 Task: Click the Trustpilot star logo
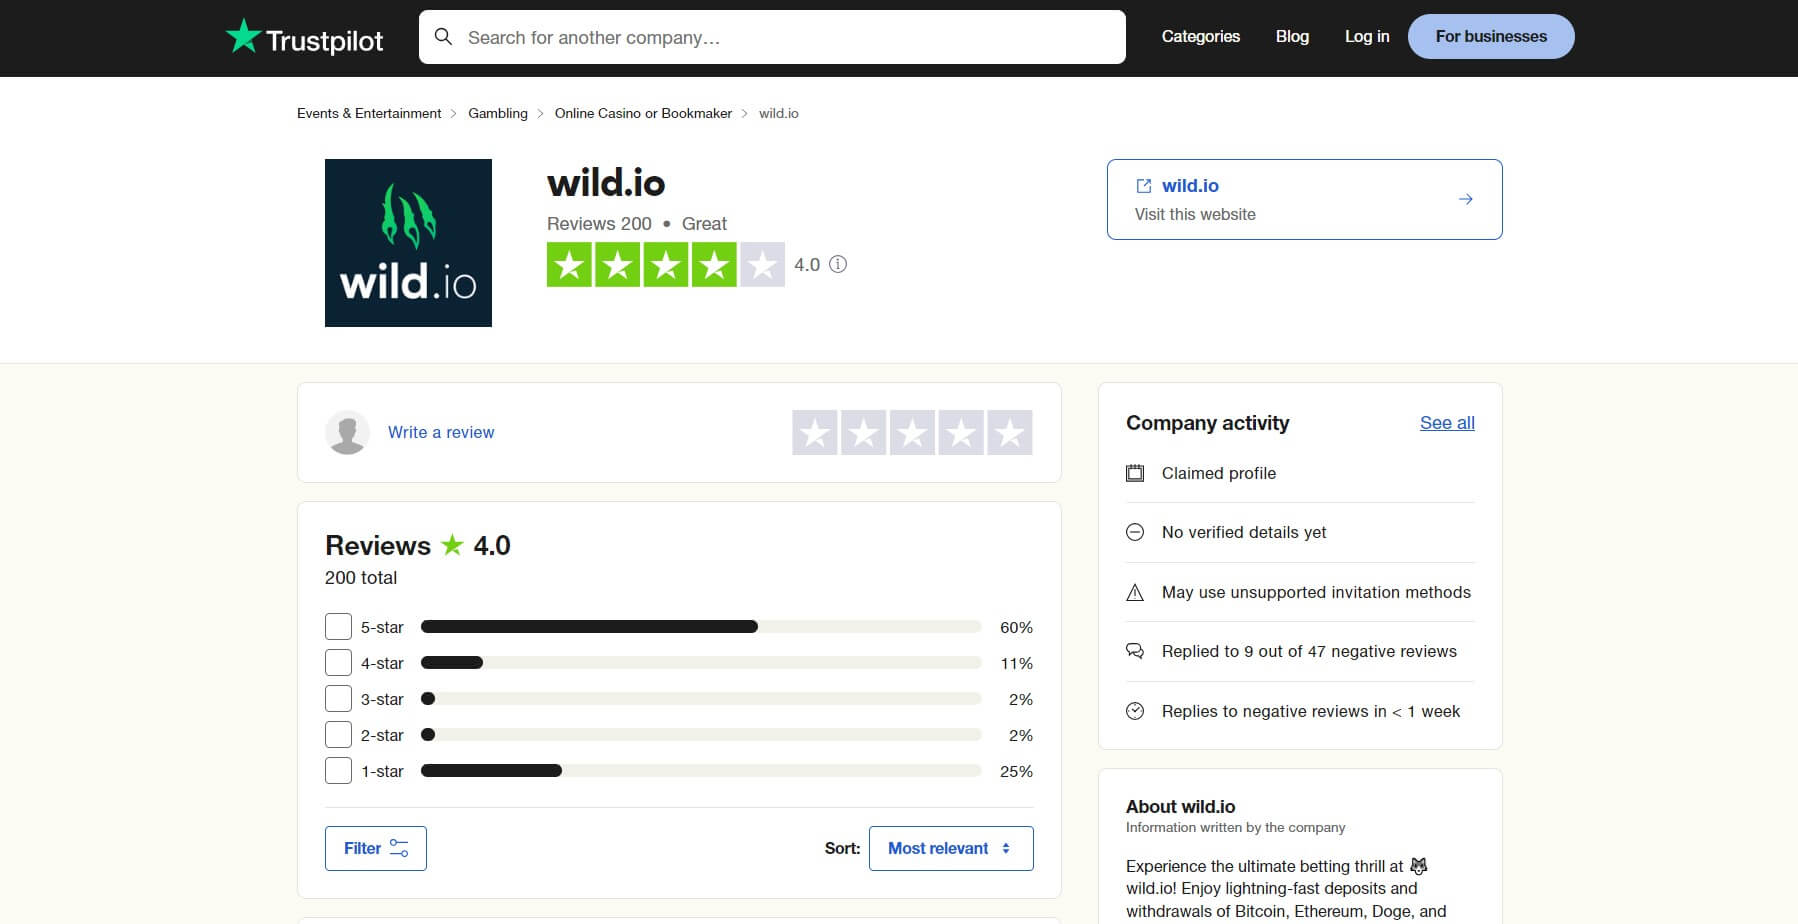coord(243,37)
